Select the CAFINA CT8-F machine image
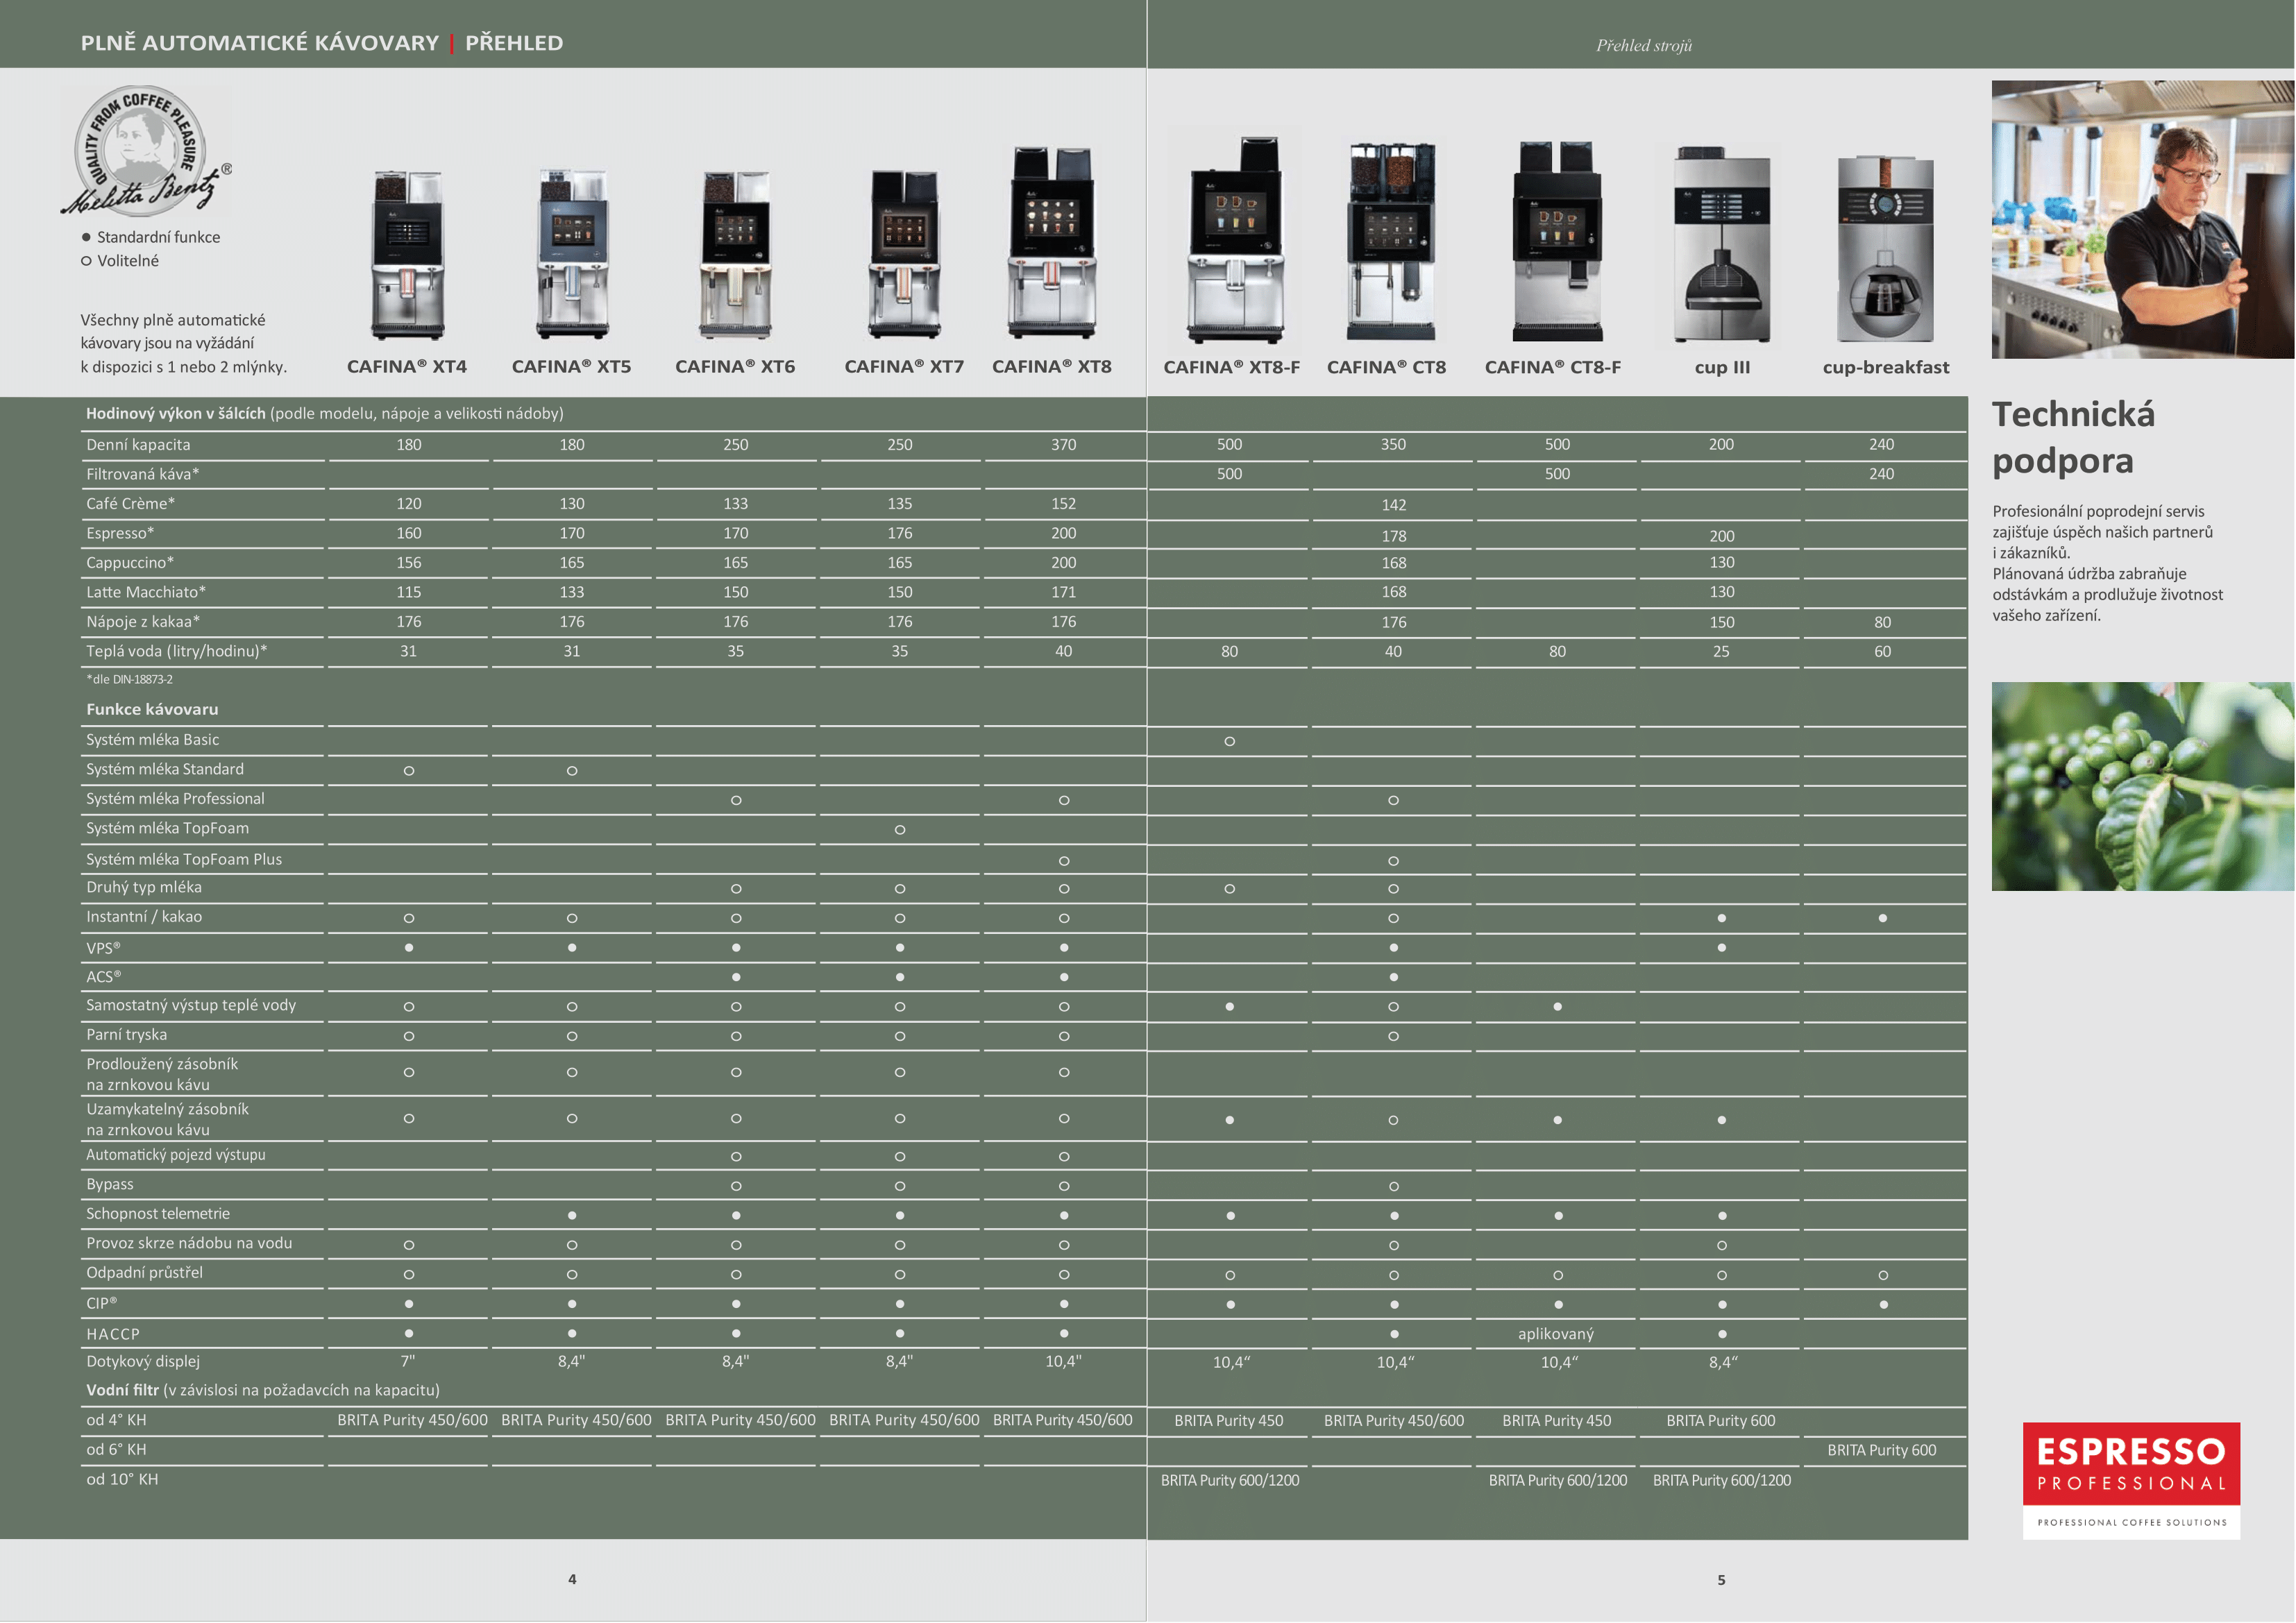This screenshot has height=1623, width=2296. [x=1557, y=241]
